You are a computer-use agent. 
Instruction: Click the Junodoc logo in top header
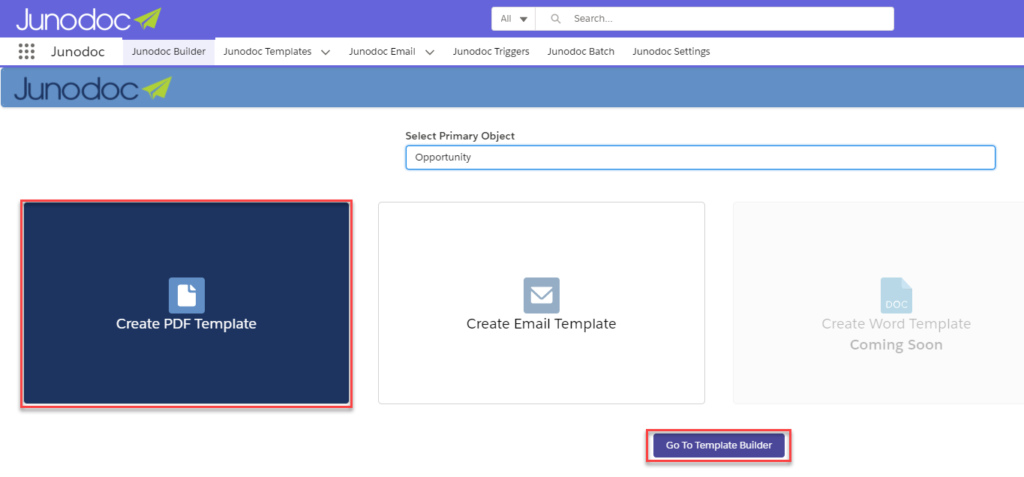pyautogui.click(x=89, y=19)
